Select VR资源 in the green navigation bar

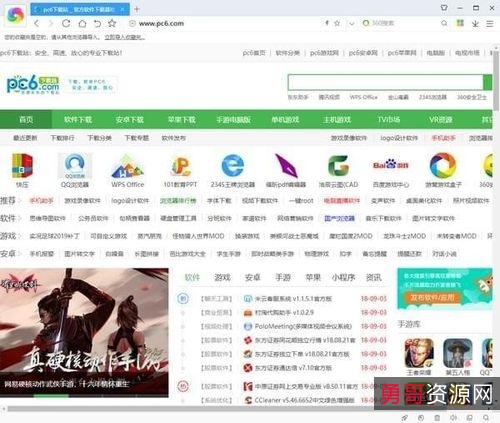[x=441, y=119]
